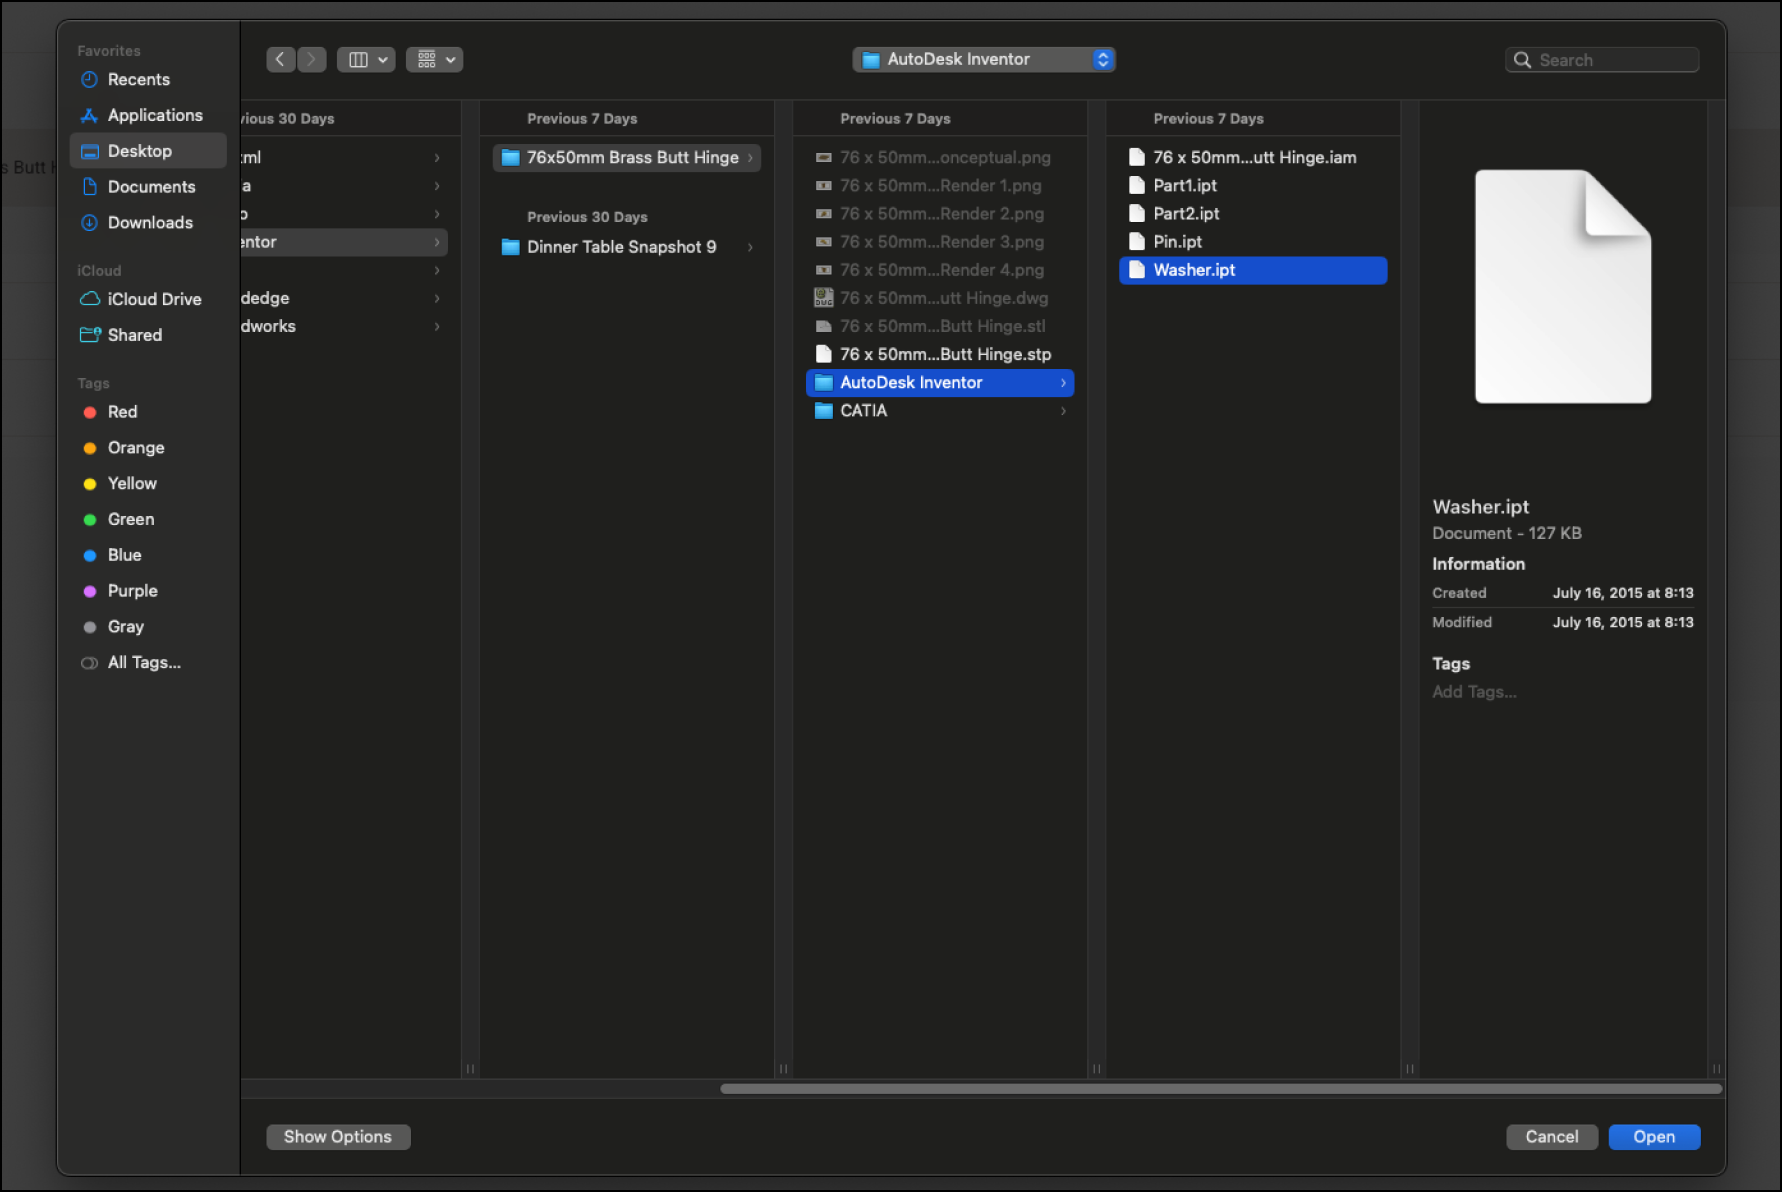Select the Shared folder in sidebar
The height and width of the screenshot is (1192, 1782).
tap(134, 335)
